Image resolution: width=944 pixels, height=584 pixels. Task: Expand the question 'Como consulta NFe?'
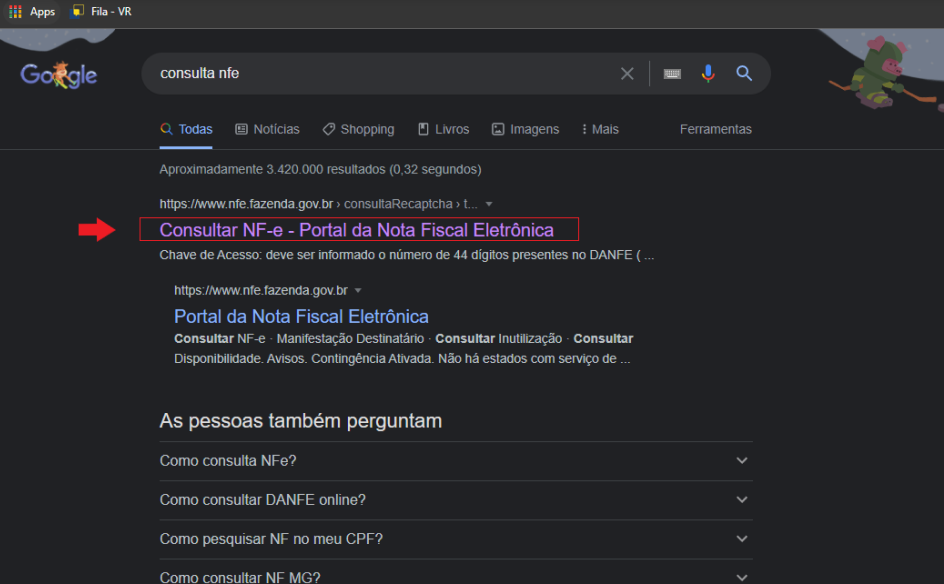point(456,461)
